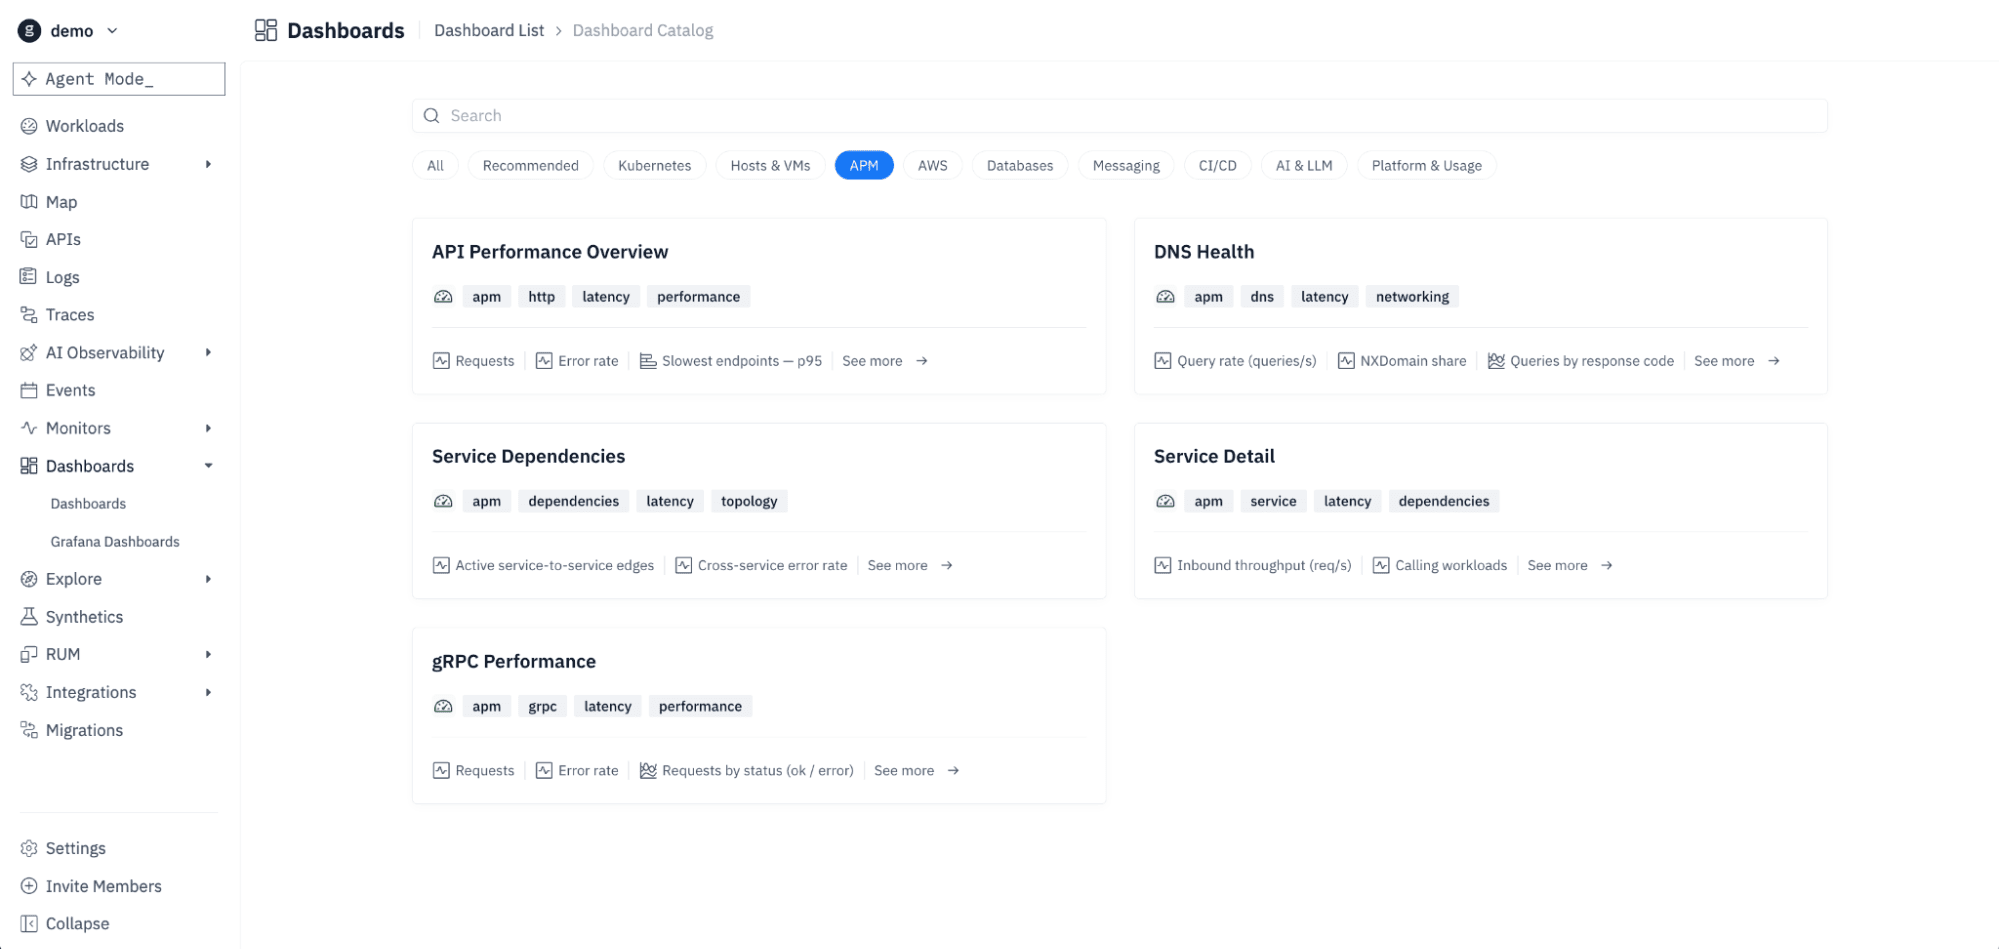Click the Integrations puzzle icon
This screenshot has width=1999, height=949.
pyautogui.click(x=29, y=692)
